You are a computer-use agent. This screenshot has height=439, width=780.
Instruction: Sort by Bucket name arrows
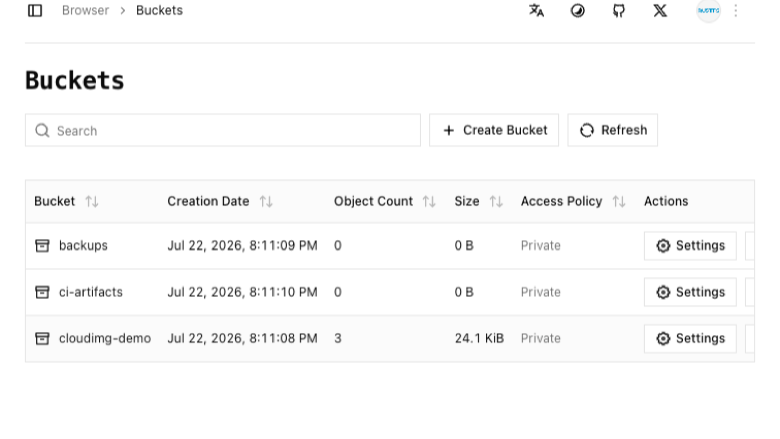pyautogui.click(x=92, y=201)
